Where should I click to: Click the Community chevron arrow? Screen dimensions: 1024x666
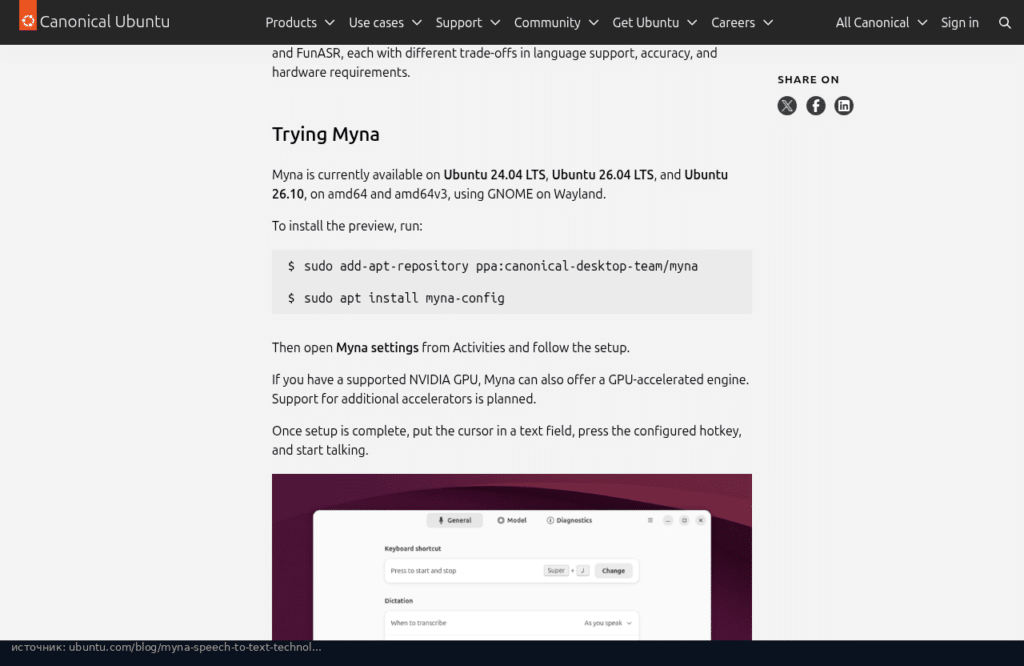click(x=593, y=23)
